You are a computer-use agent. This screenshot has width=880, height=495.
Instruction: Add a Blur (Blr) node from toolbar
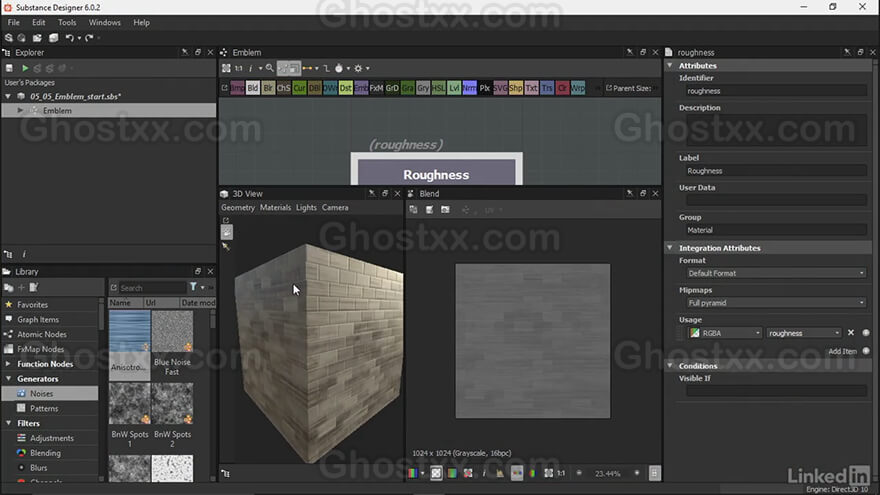click(x=268, y=88)
